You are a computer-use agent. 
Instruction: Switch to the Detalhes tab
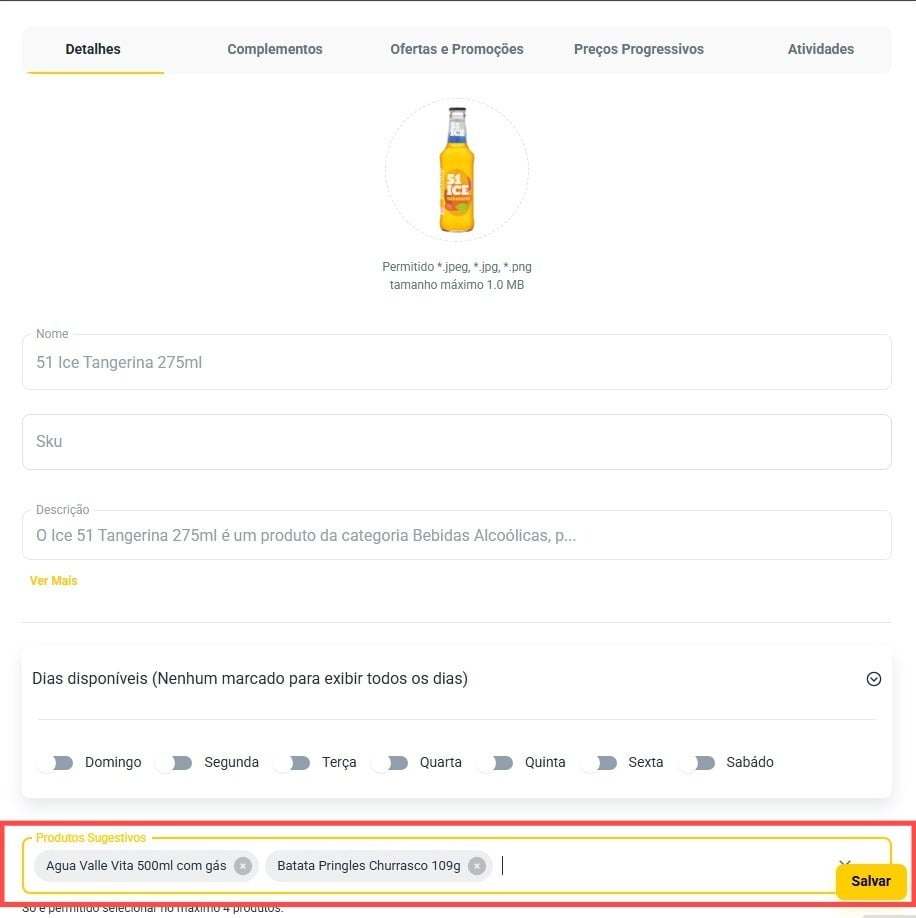tap(93, 49)
